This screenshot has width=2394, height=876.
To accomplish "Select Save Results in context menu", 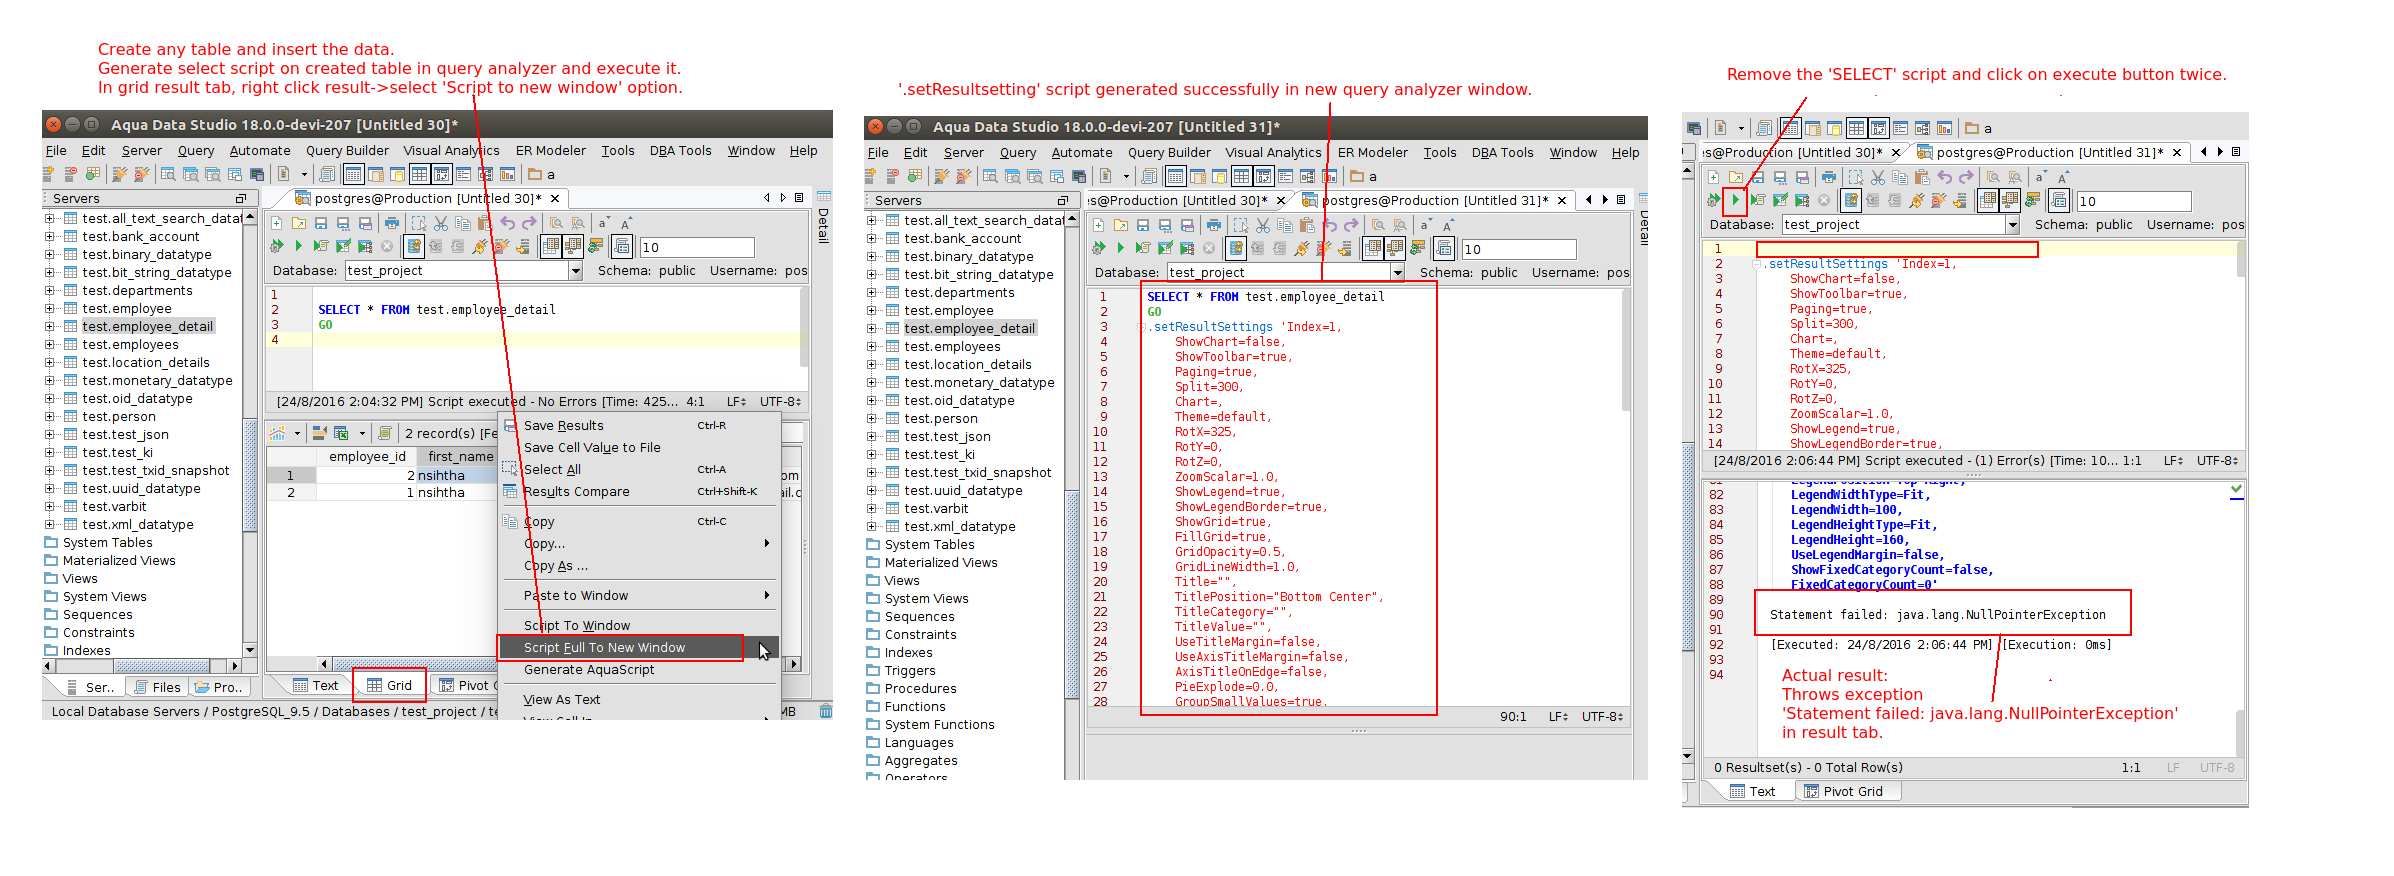I will tap(639, 425).
